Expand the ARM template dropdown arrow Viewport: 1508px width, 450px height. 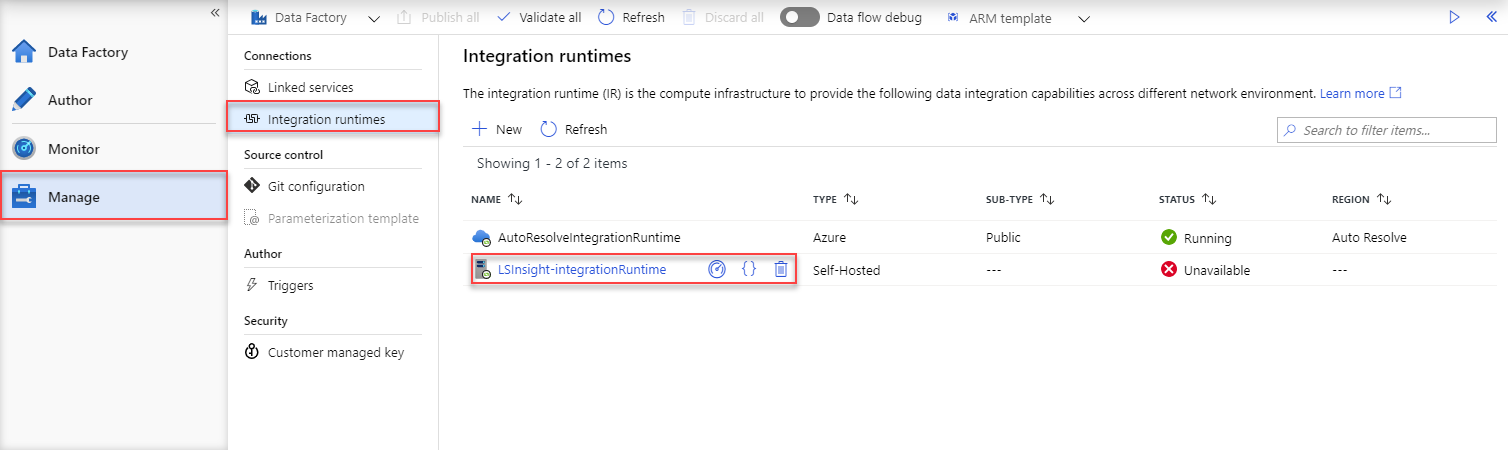1084,18
